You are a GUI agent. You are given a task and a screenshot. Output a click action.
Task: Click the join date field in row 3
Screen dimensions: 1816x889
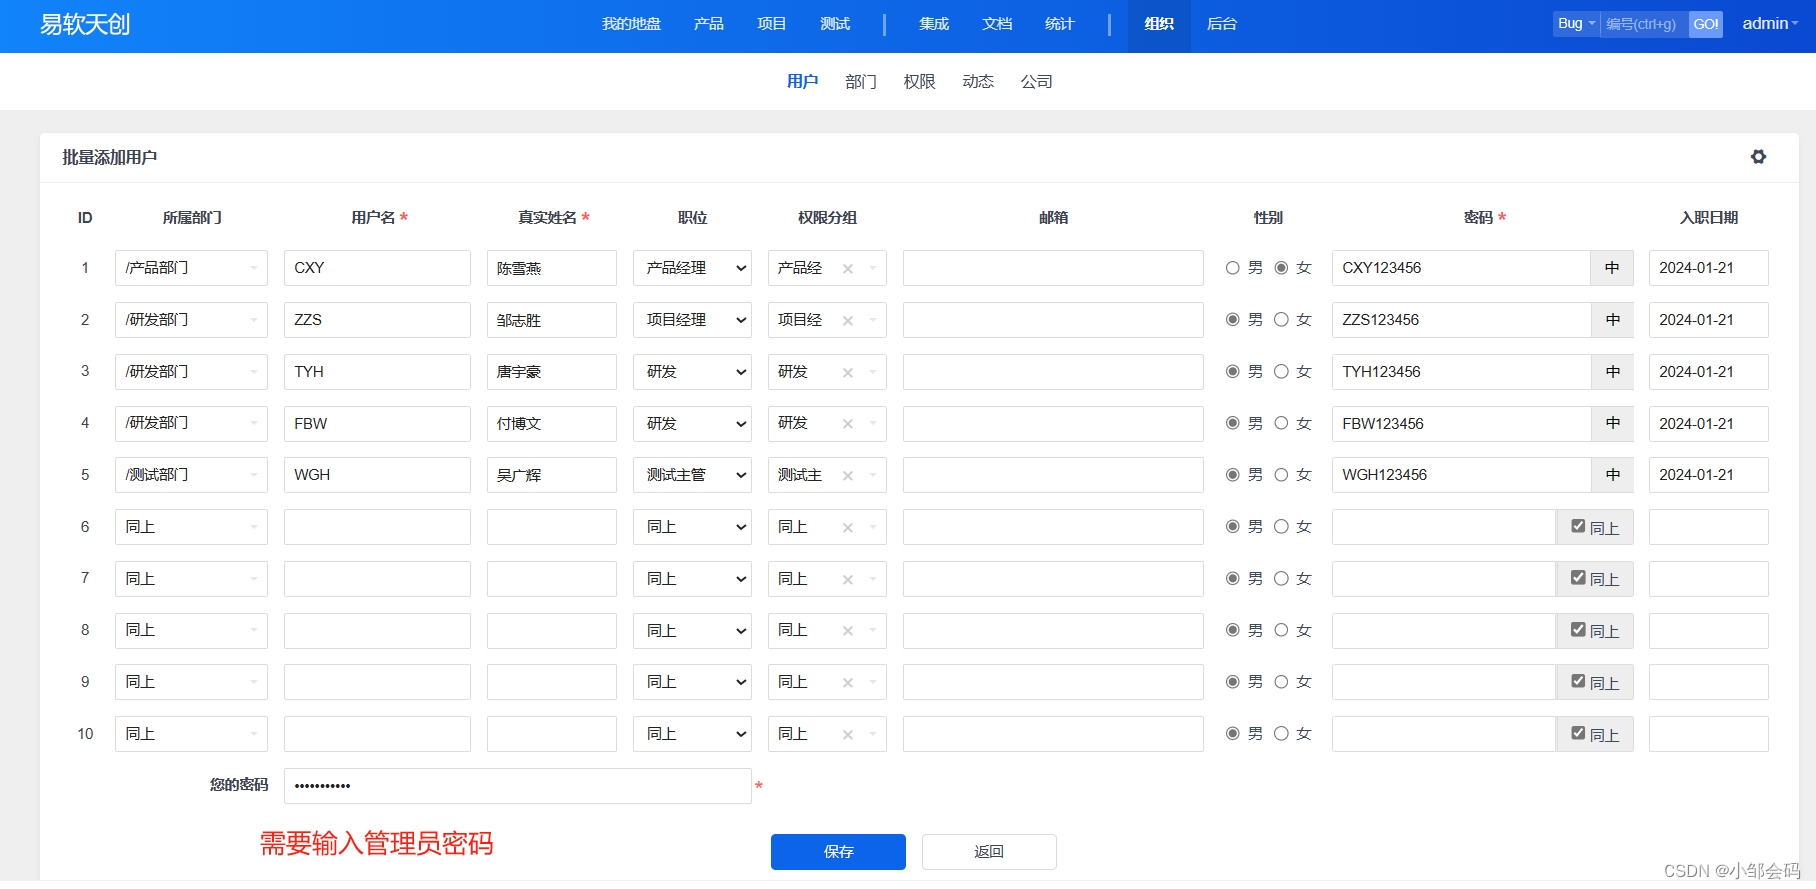tap(1709, 372)
